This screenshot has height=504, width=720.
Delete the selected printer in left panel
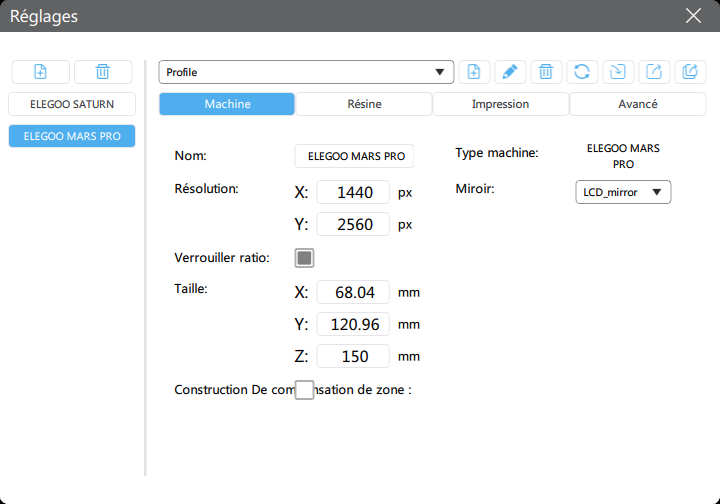click(x=103, y=72)
